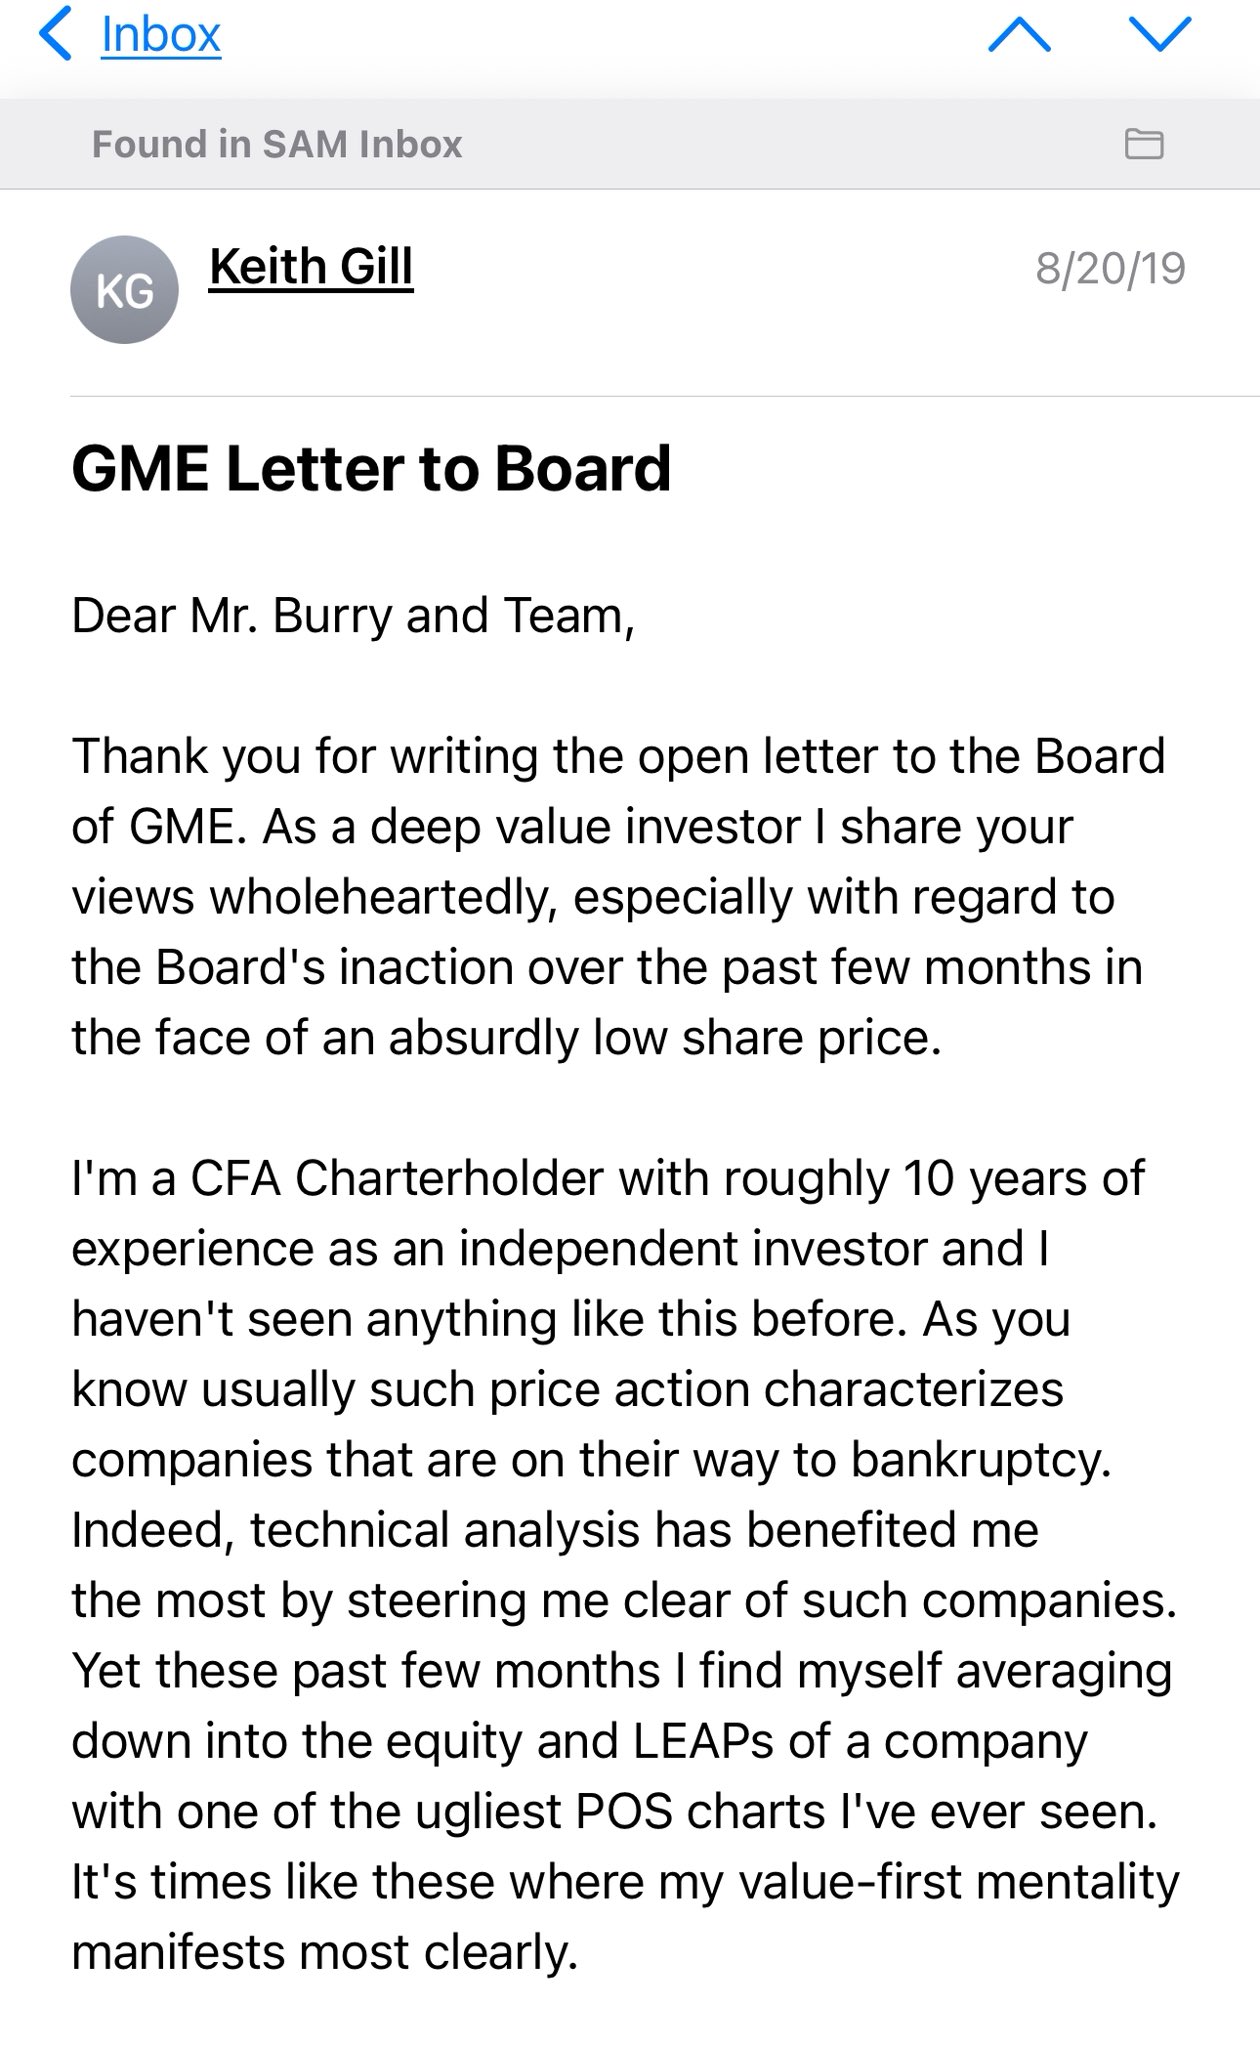Viewport: 1260px width, 2048px height.
Task: Tap the "Found in SAM Inbox" label
Action: [x=277, y=144]
